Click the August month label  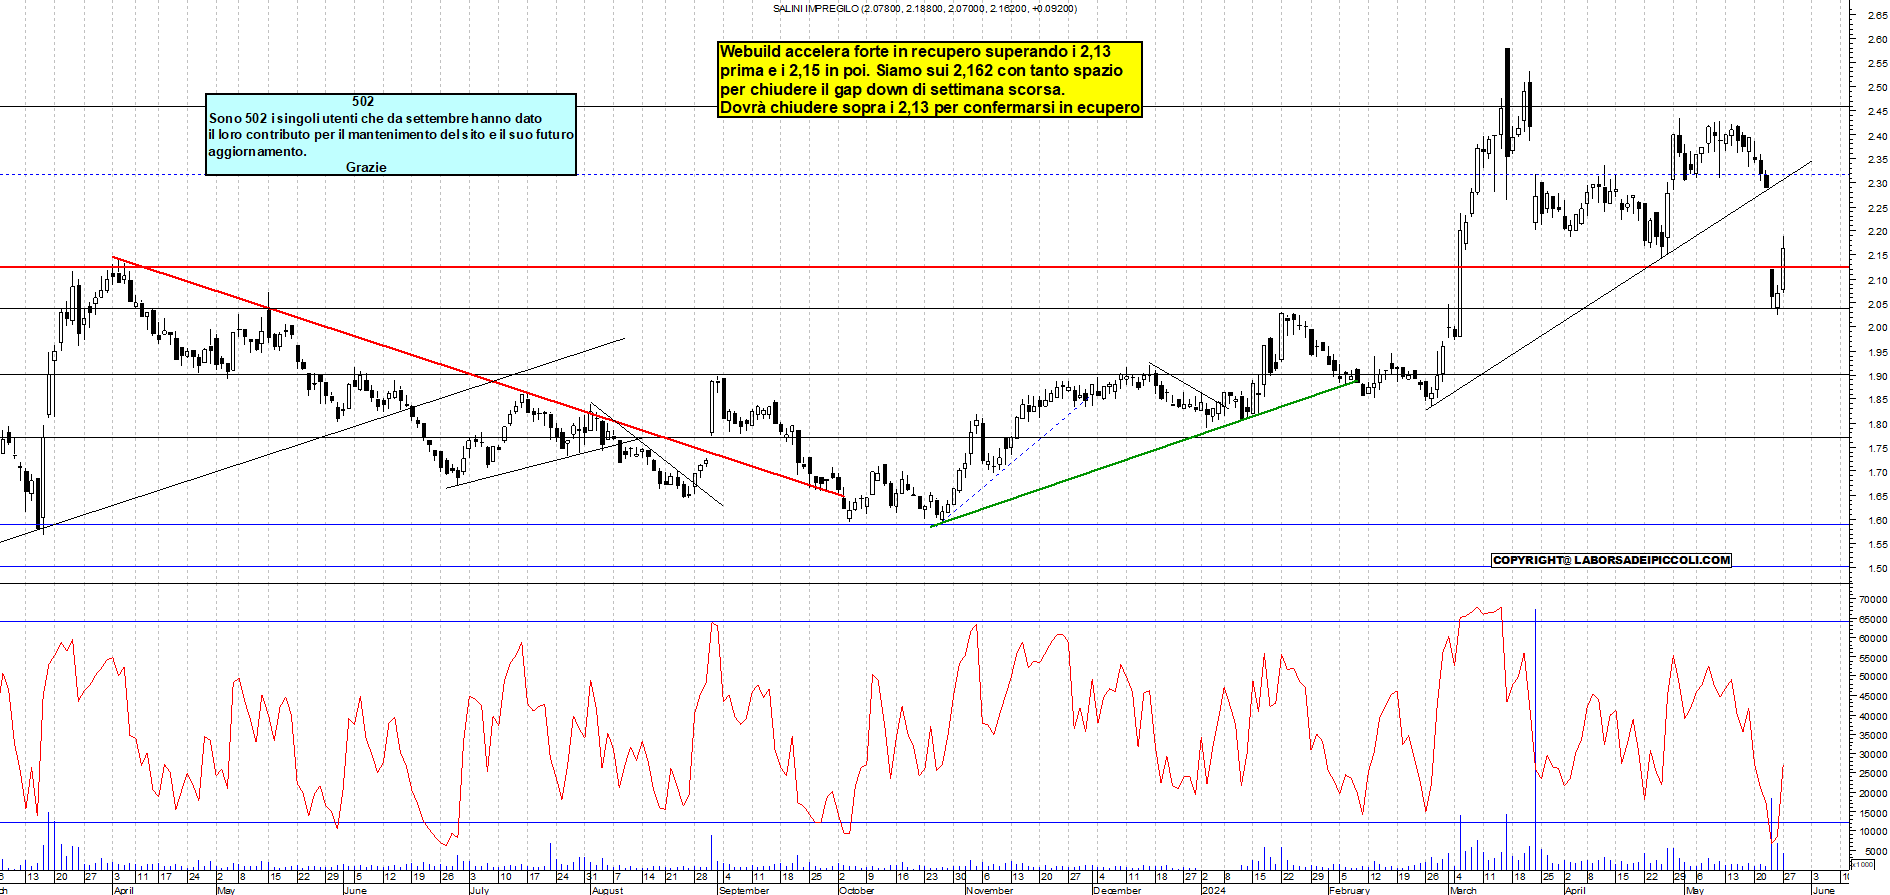coord(607,890)
